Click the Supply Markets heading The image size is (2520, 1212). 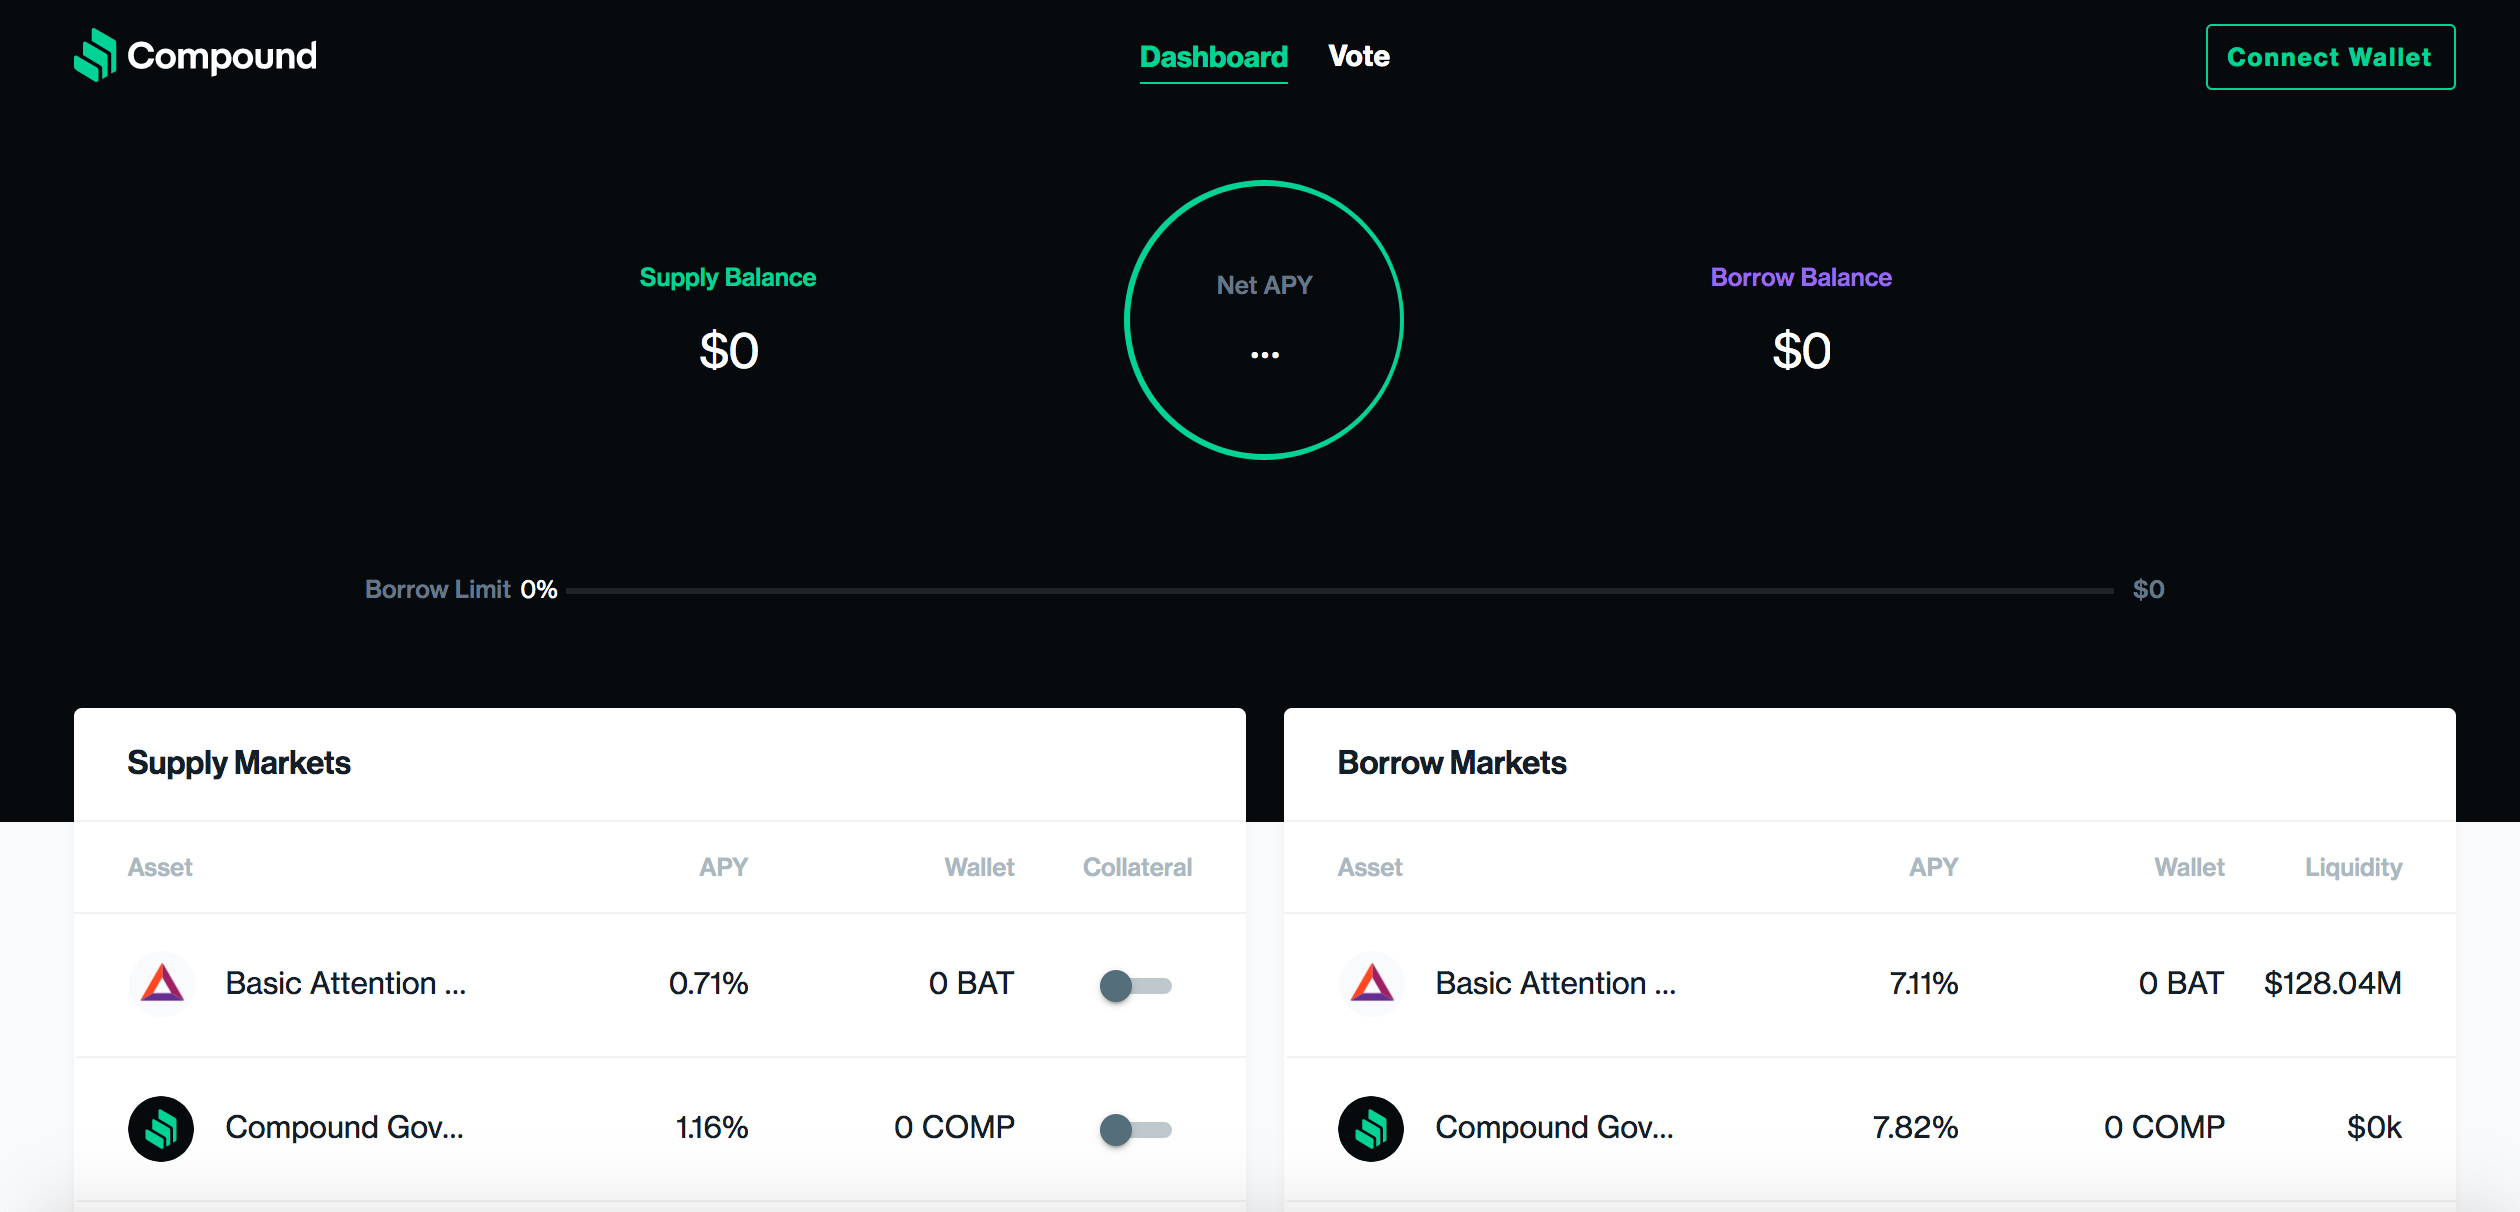239,763
